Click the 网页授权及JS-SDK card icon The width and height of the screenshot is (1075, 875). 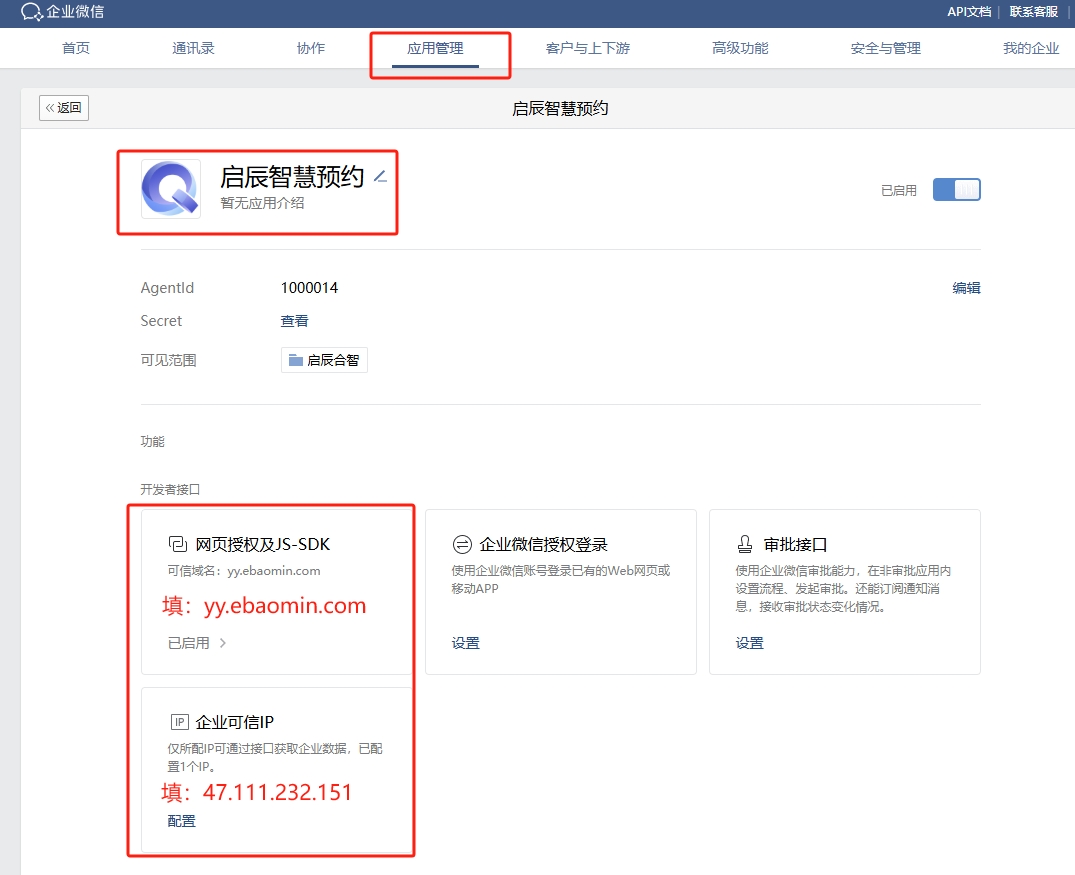pos(178,544)
